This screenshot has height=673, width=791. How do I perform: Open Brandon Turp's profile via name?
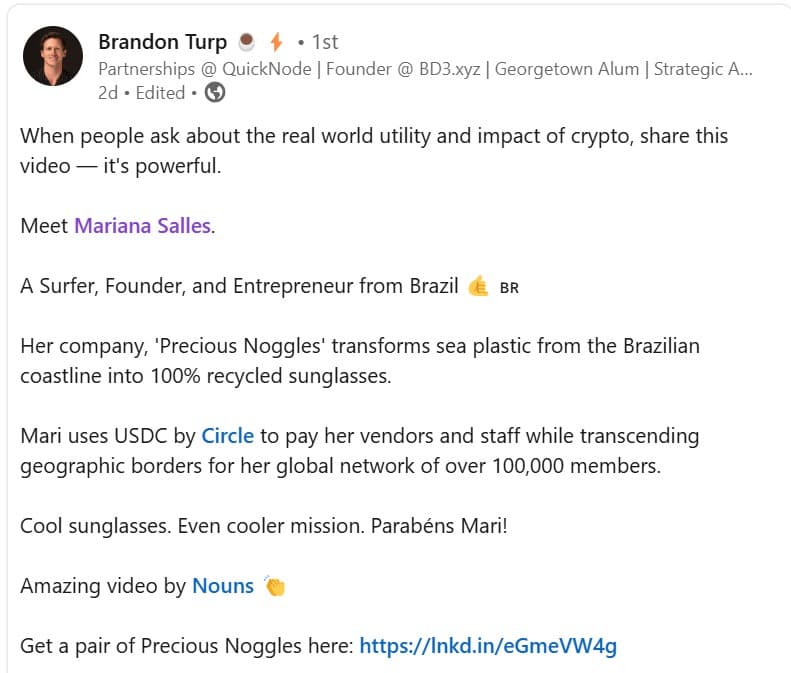[162, 42]
